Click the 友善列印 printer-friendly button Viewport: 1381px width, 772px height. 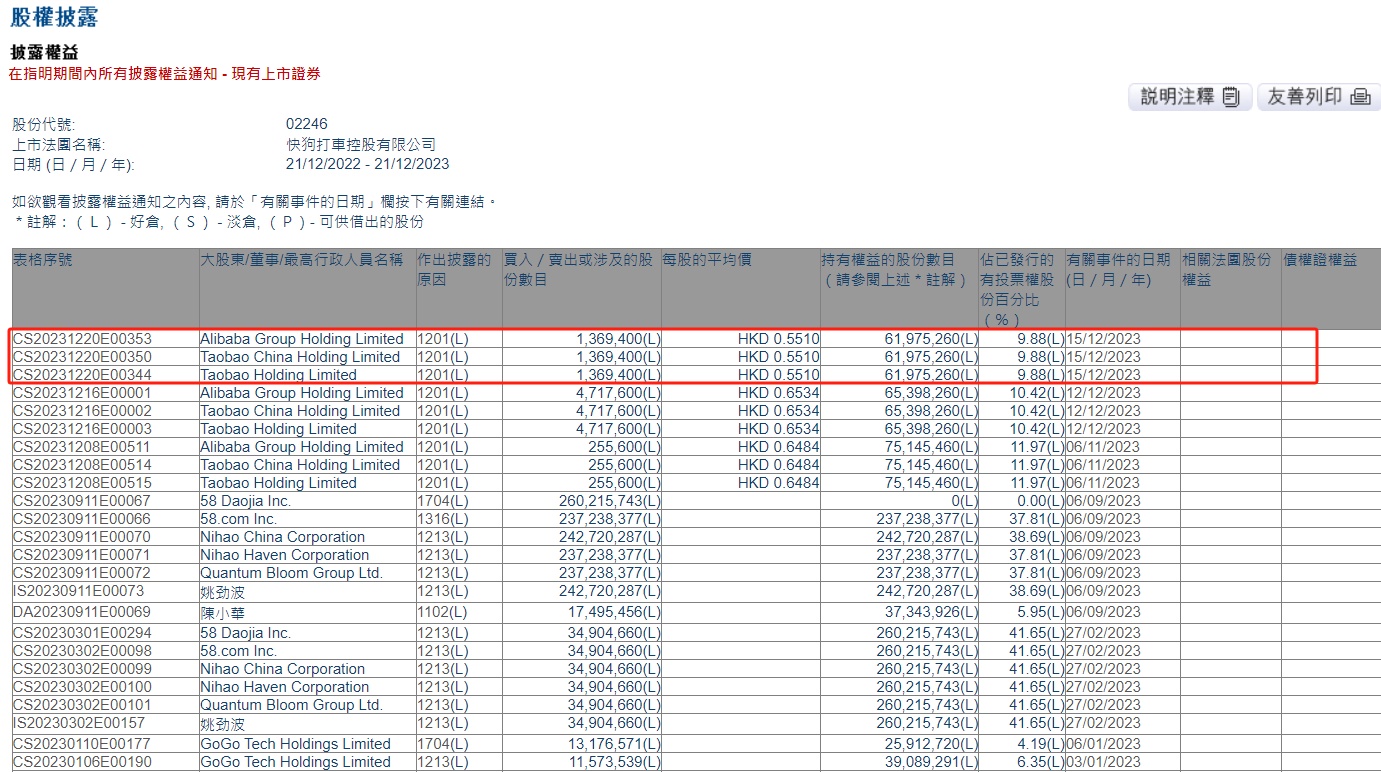point(1318,97)
